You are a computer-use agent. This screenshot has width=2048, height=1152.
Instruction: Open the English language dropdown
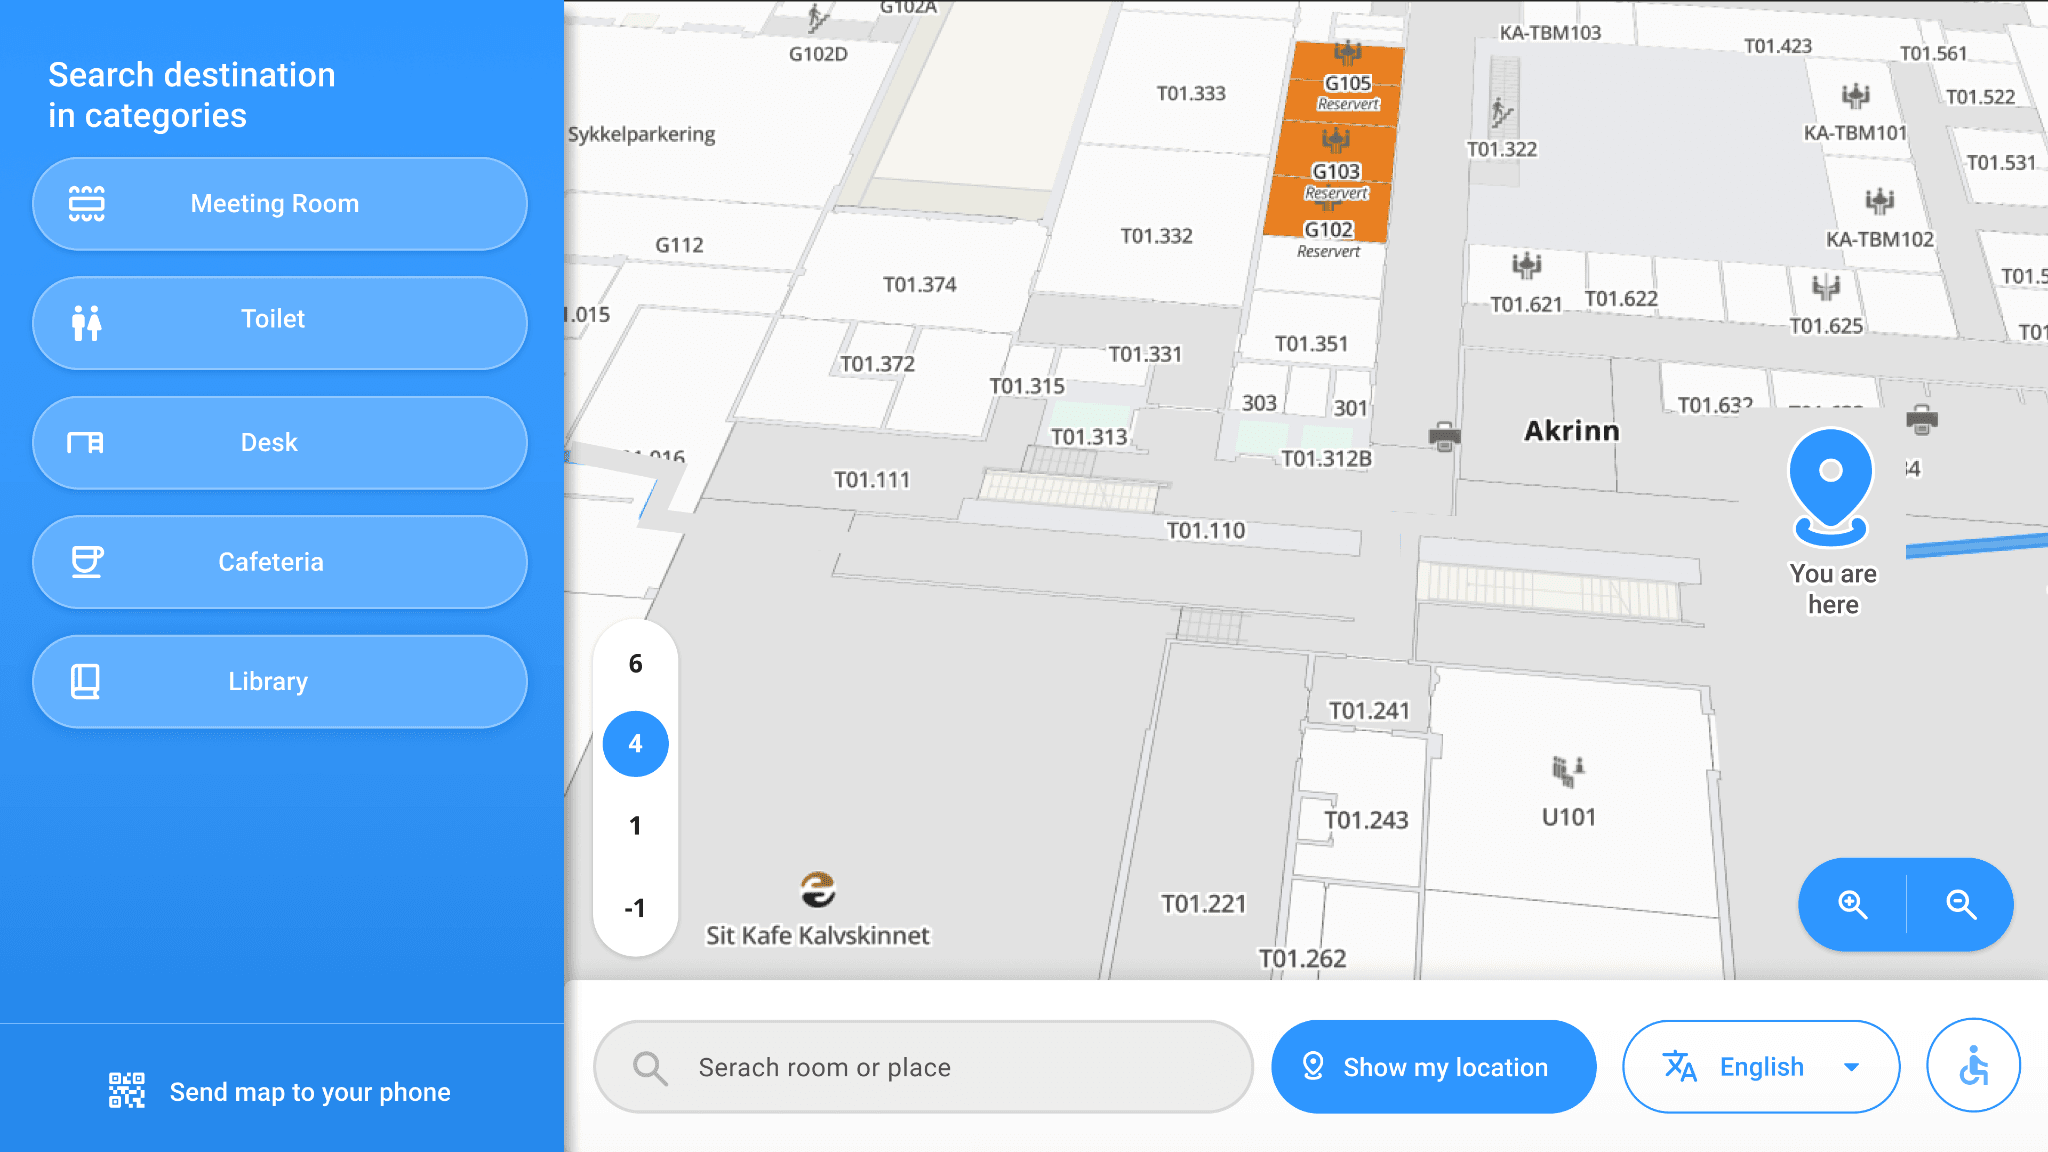click(1760, 1066)
